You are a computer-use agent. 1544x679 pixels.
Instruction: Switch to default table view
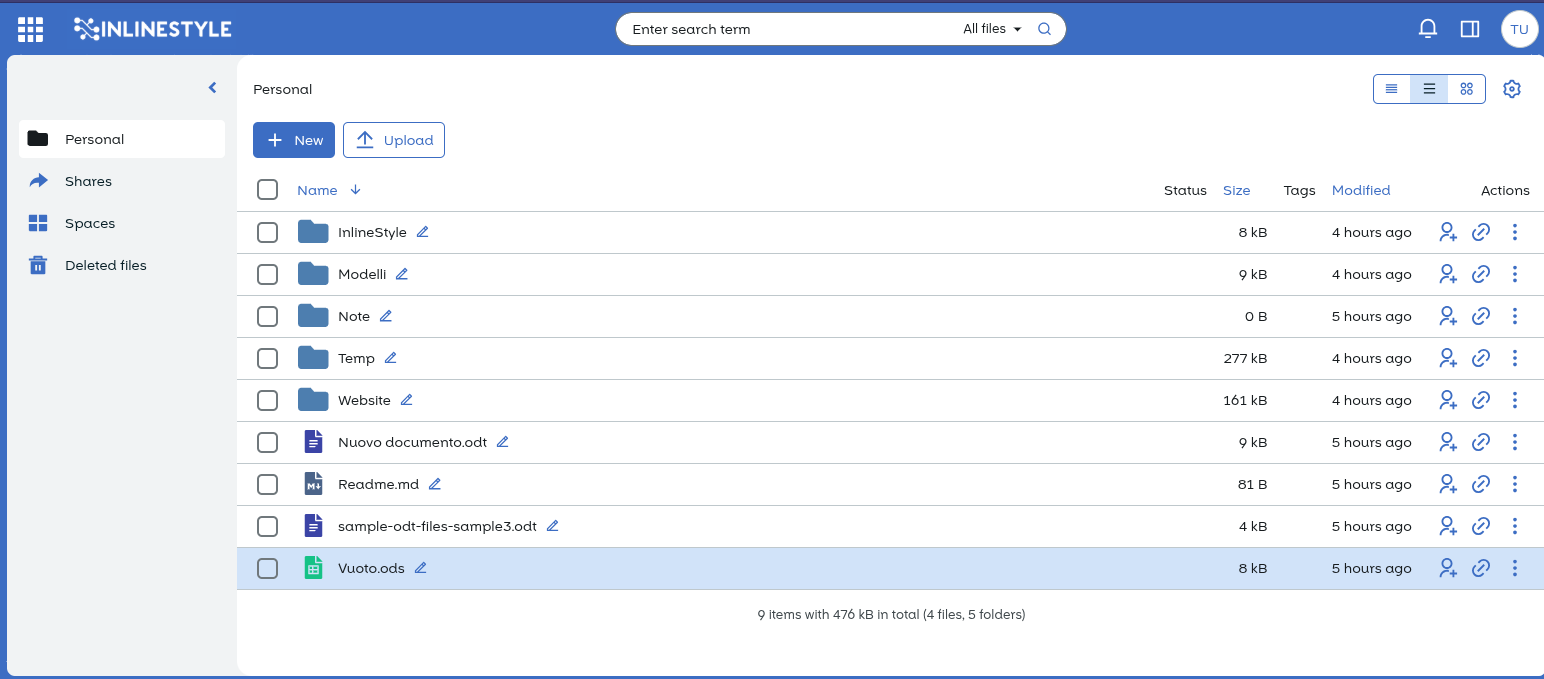1429,89
